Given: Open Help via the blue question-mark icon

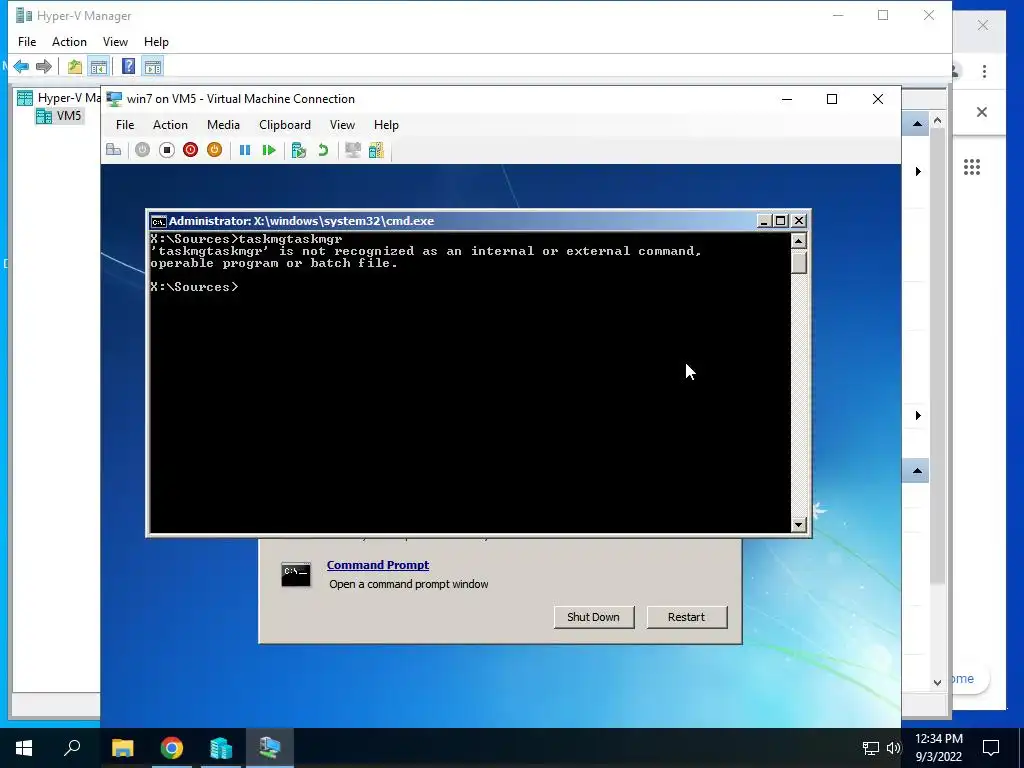Looking at the screenshot, I should pos(129,66).
